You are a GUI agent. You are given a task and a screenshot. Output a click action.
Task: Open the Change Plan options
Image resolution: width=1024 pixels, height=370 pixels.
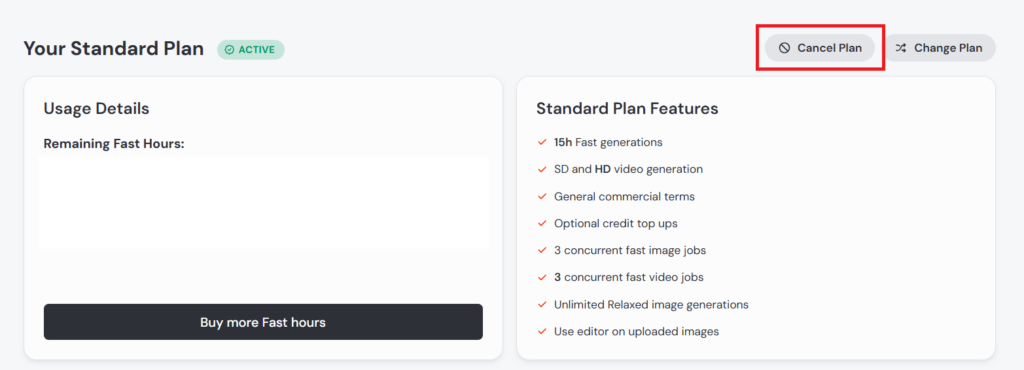point(940,48)
